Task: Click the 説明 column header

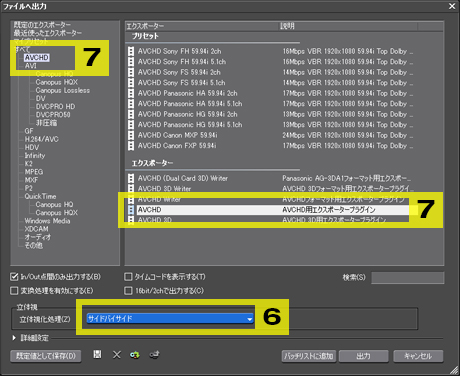Action: (348, 26)
